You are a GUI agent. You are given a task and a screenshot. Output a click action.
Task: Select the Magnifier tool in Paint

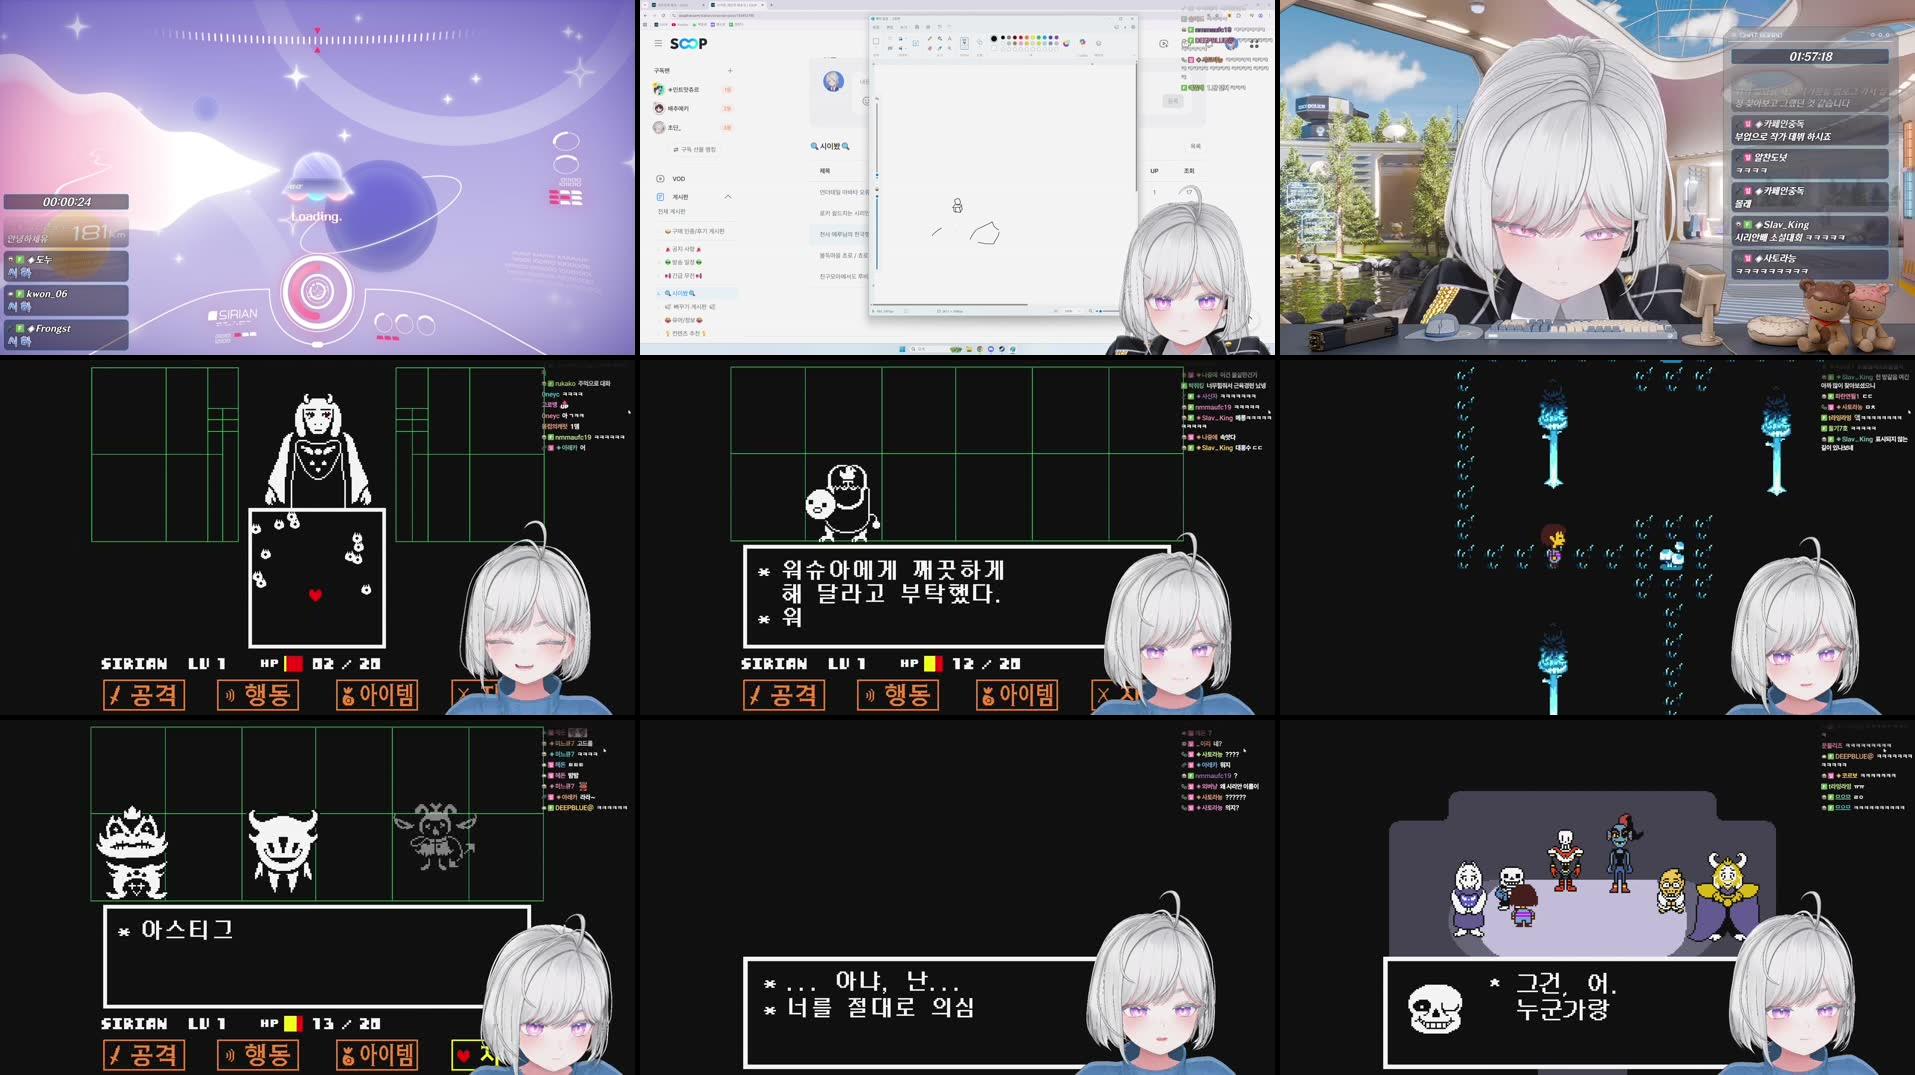[950, 48]
